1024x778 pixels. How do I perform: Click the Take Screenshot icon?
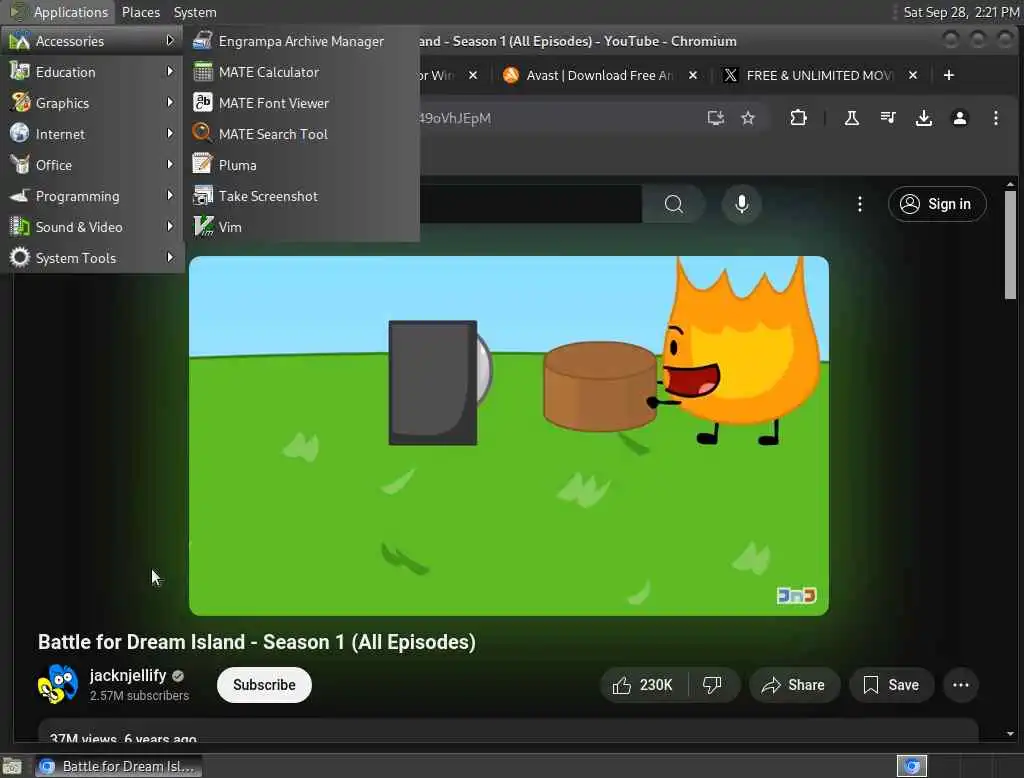[x=202, y=195]
